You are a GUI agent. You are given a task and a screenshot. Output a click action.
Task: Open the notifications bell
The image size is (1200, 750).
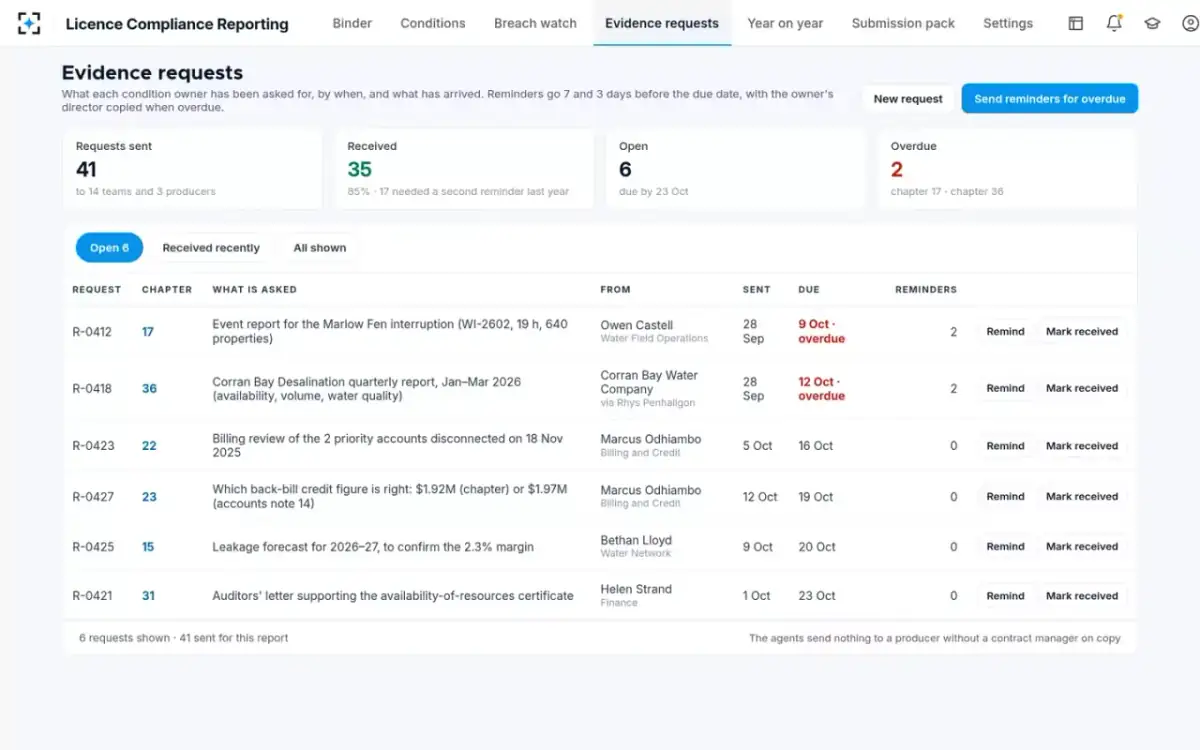point(1114,23)
